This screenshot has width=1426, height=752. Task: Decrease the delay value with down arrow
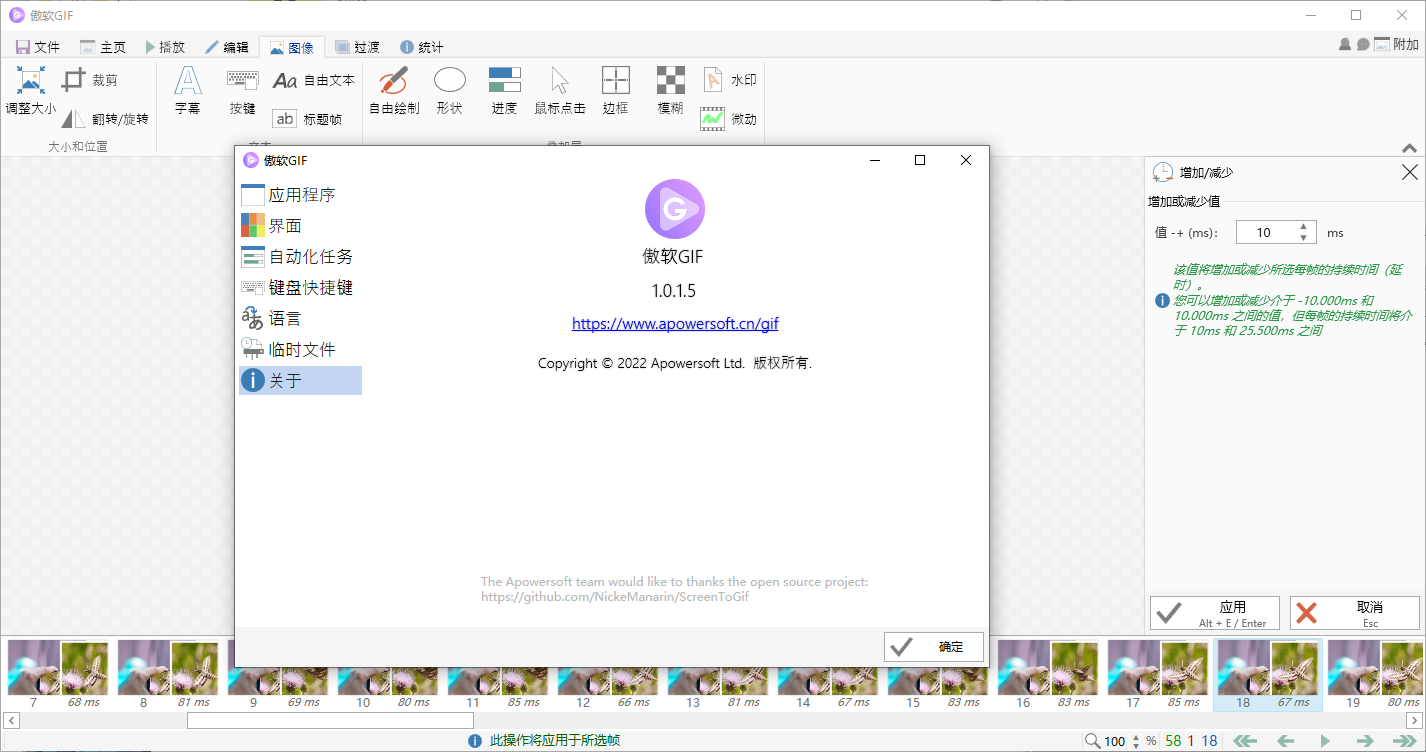[1303, 238]
